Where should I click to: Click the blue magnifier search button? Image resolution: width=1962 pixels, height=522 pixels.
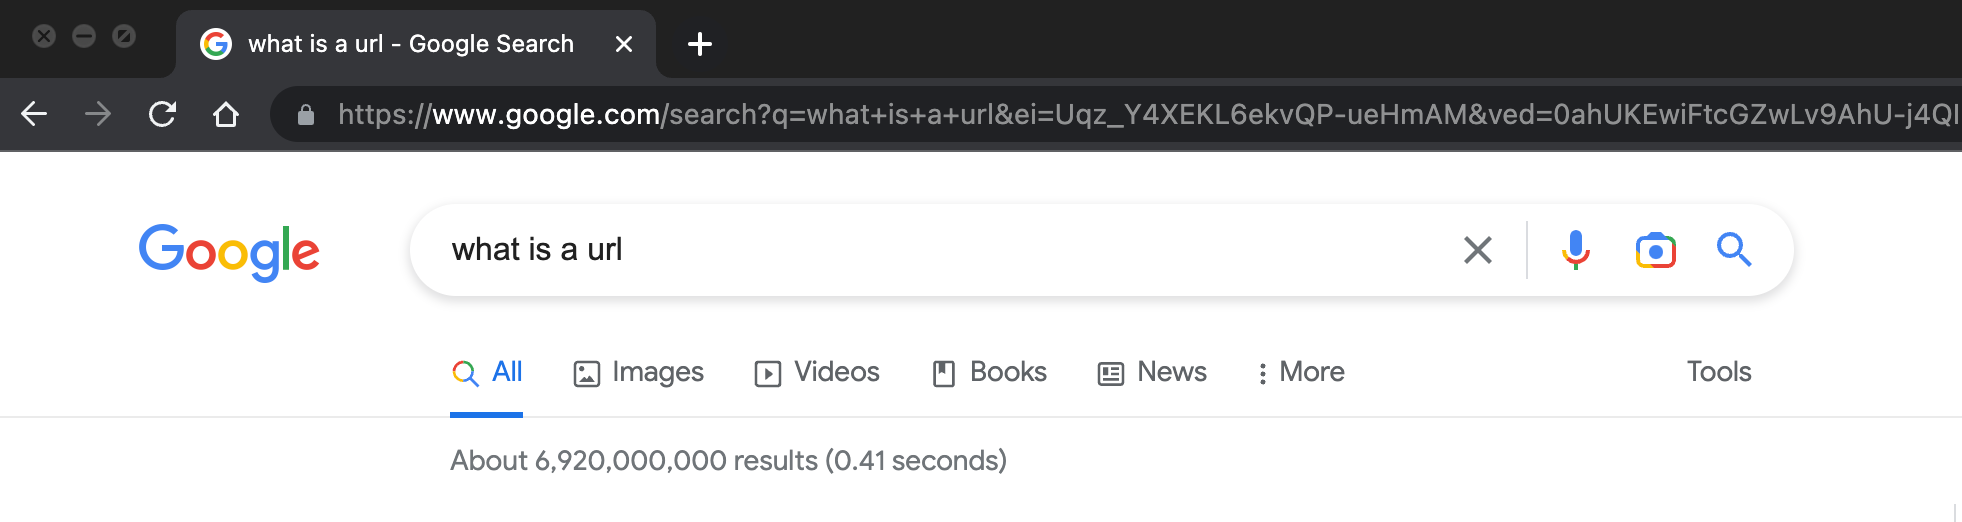[x=1734, y=250]
